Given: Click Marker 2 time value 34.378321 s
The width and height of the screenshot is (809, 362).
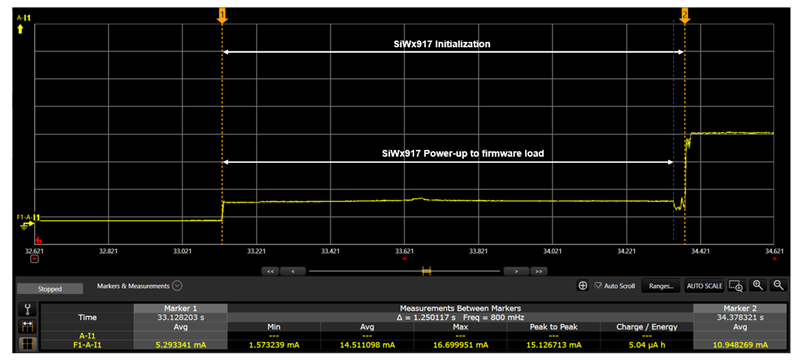Looking at the screenshot, I should [x=740, y=317].
